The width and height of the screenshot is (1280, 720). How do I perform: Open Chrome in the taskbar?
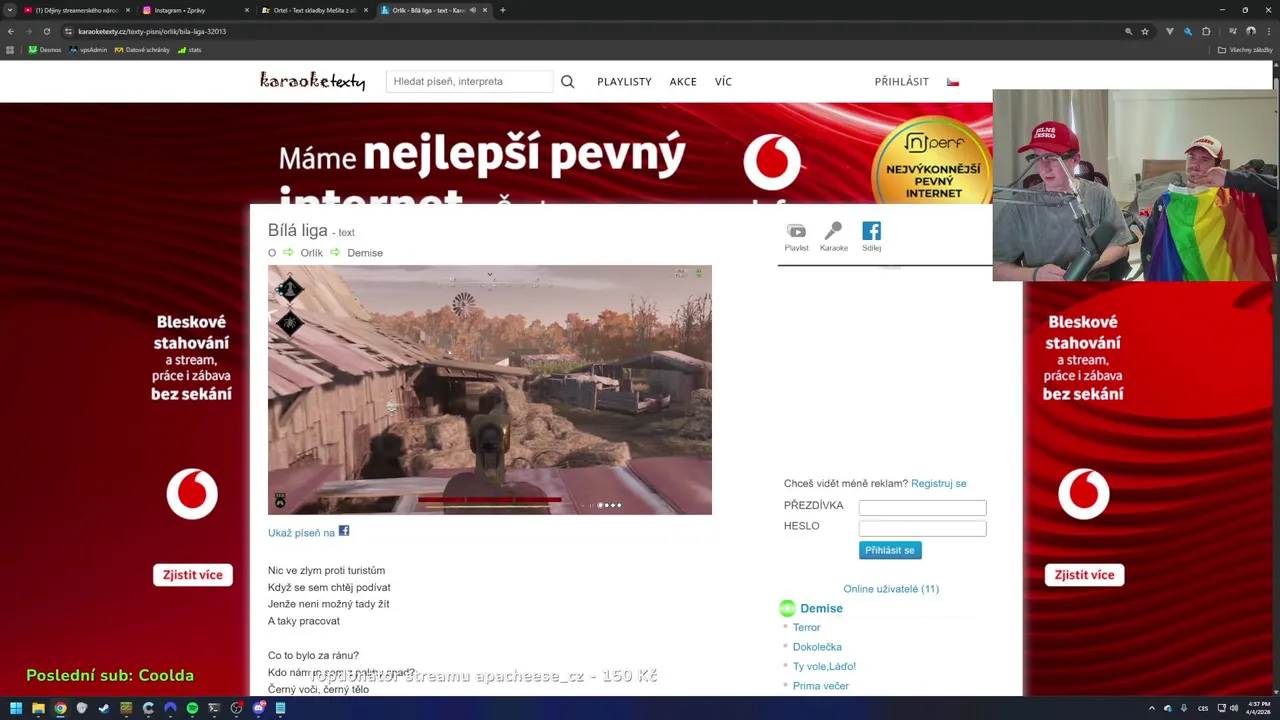60,708
